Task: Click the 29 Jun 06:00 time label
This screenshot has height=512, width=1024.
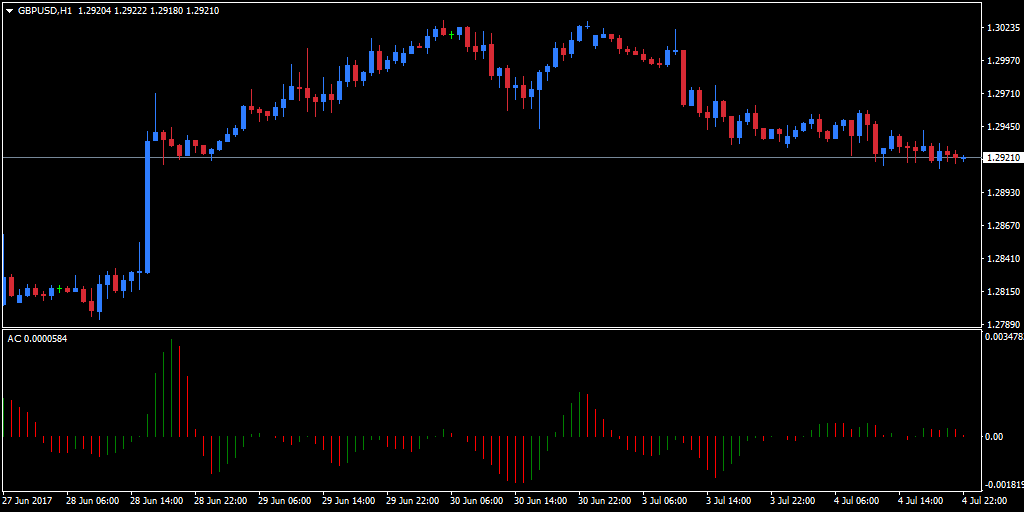Action: click(x=285, y=501)
